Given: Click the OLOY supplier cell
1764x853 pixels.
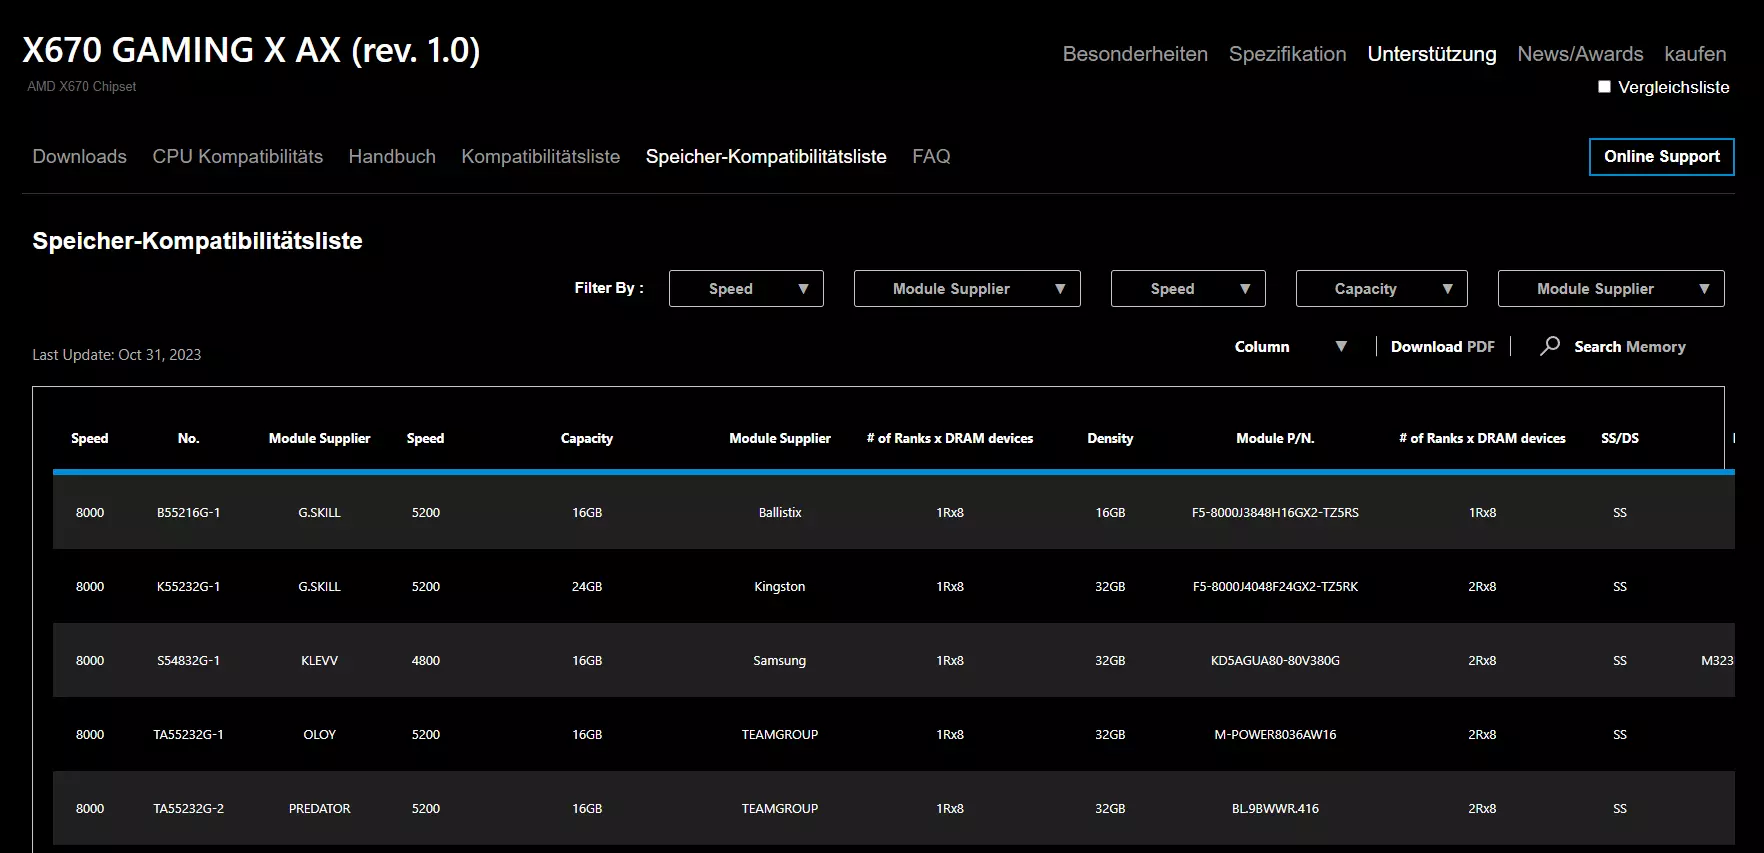Looking at the screenshot, I should pos(320,734).
